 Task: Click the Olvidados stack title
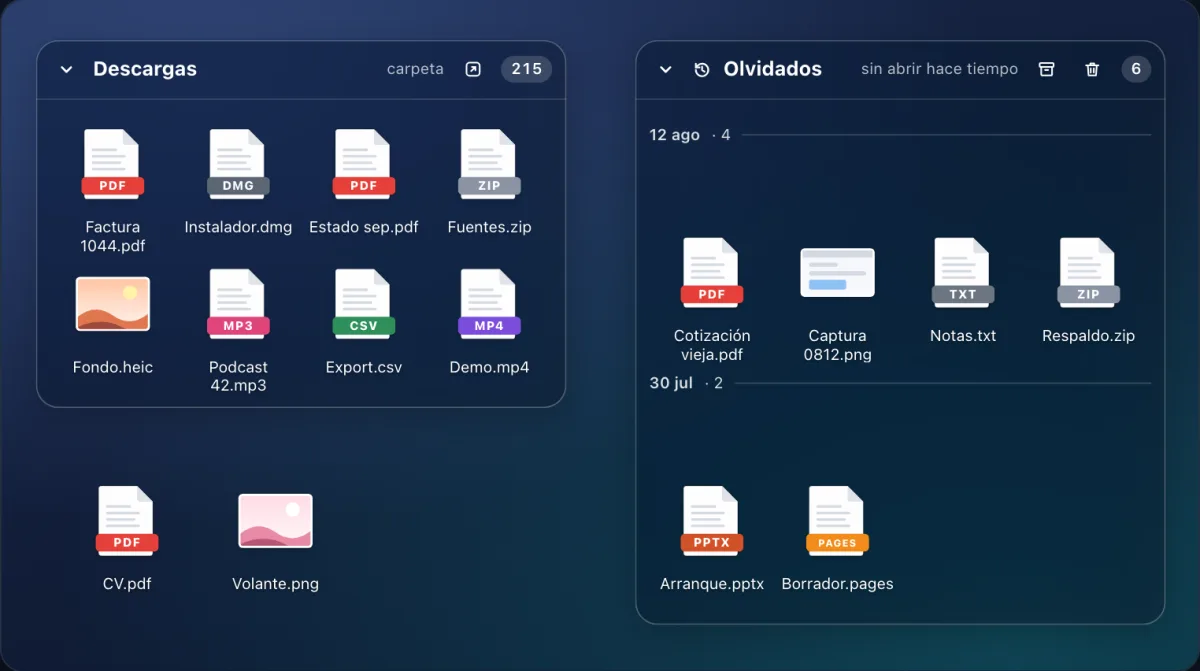pyautogui.click(x=773, y=69)
